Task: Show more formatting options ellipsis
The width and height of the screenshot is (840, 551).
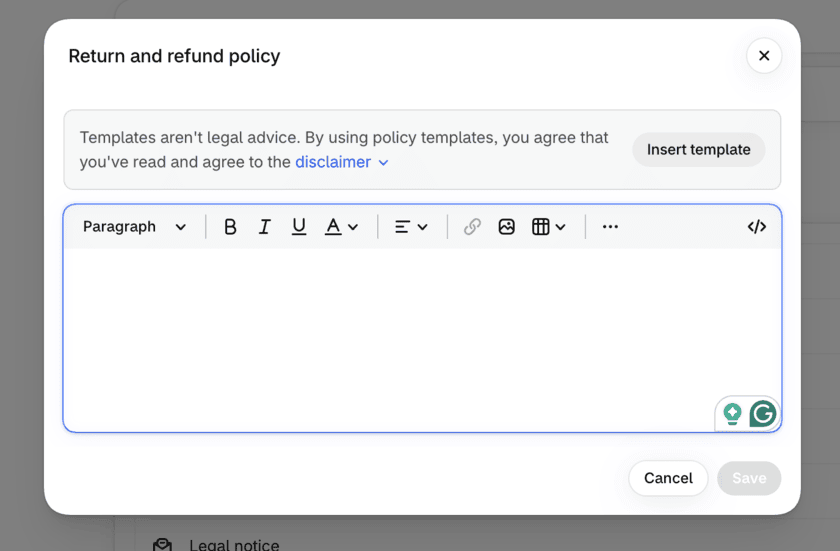Action: 610,227
